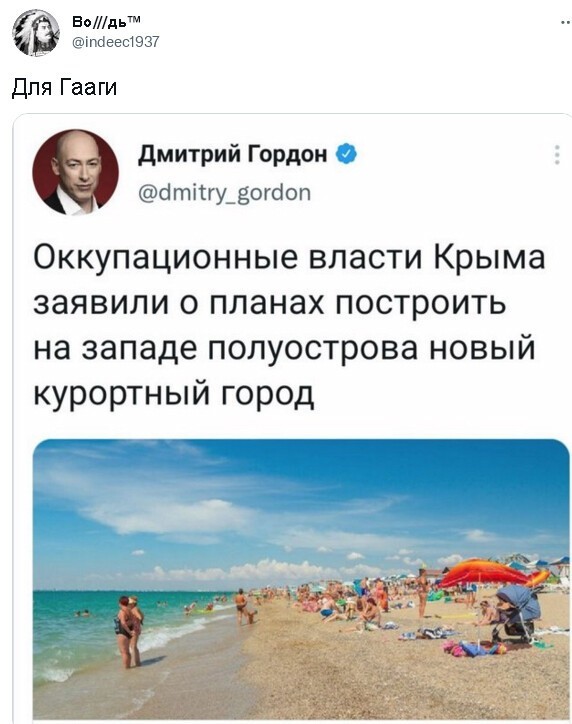Image resolution: width=572 pixels, height=724 pixels.
Task: Open the @indeec1937 handle link
Action: point(115,42)
